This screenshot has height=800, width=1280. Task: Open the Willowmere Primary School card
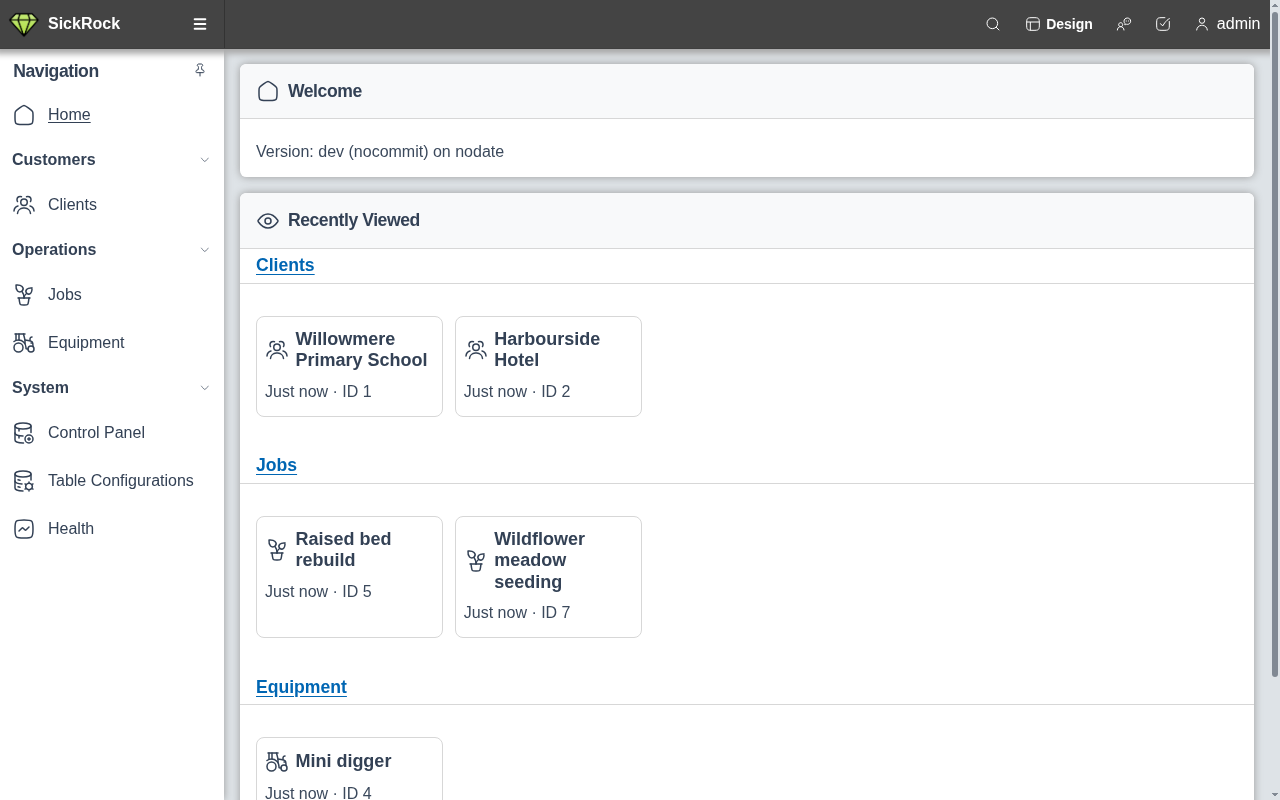click(349, 366)
